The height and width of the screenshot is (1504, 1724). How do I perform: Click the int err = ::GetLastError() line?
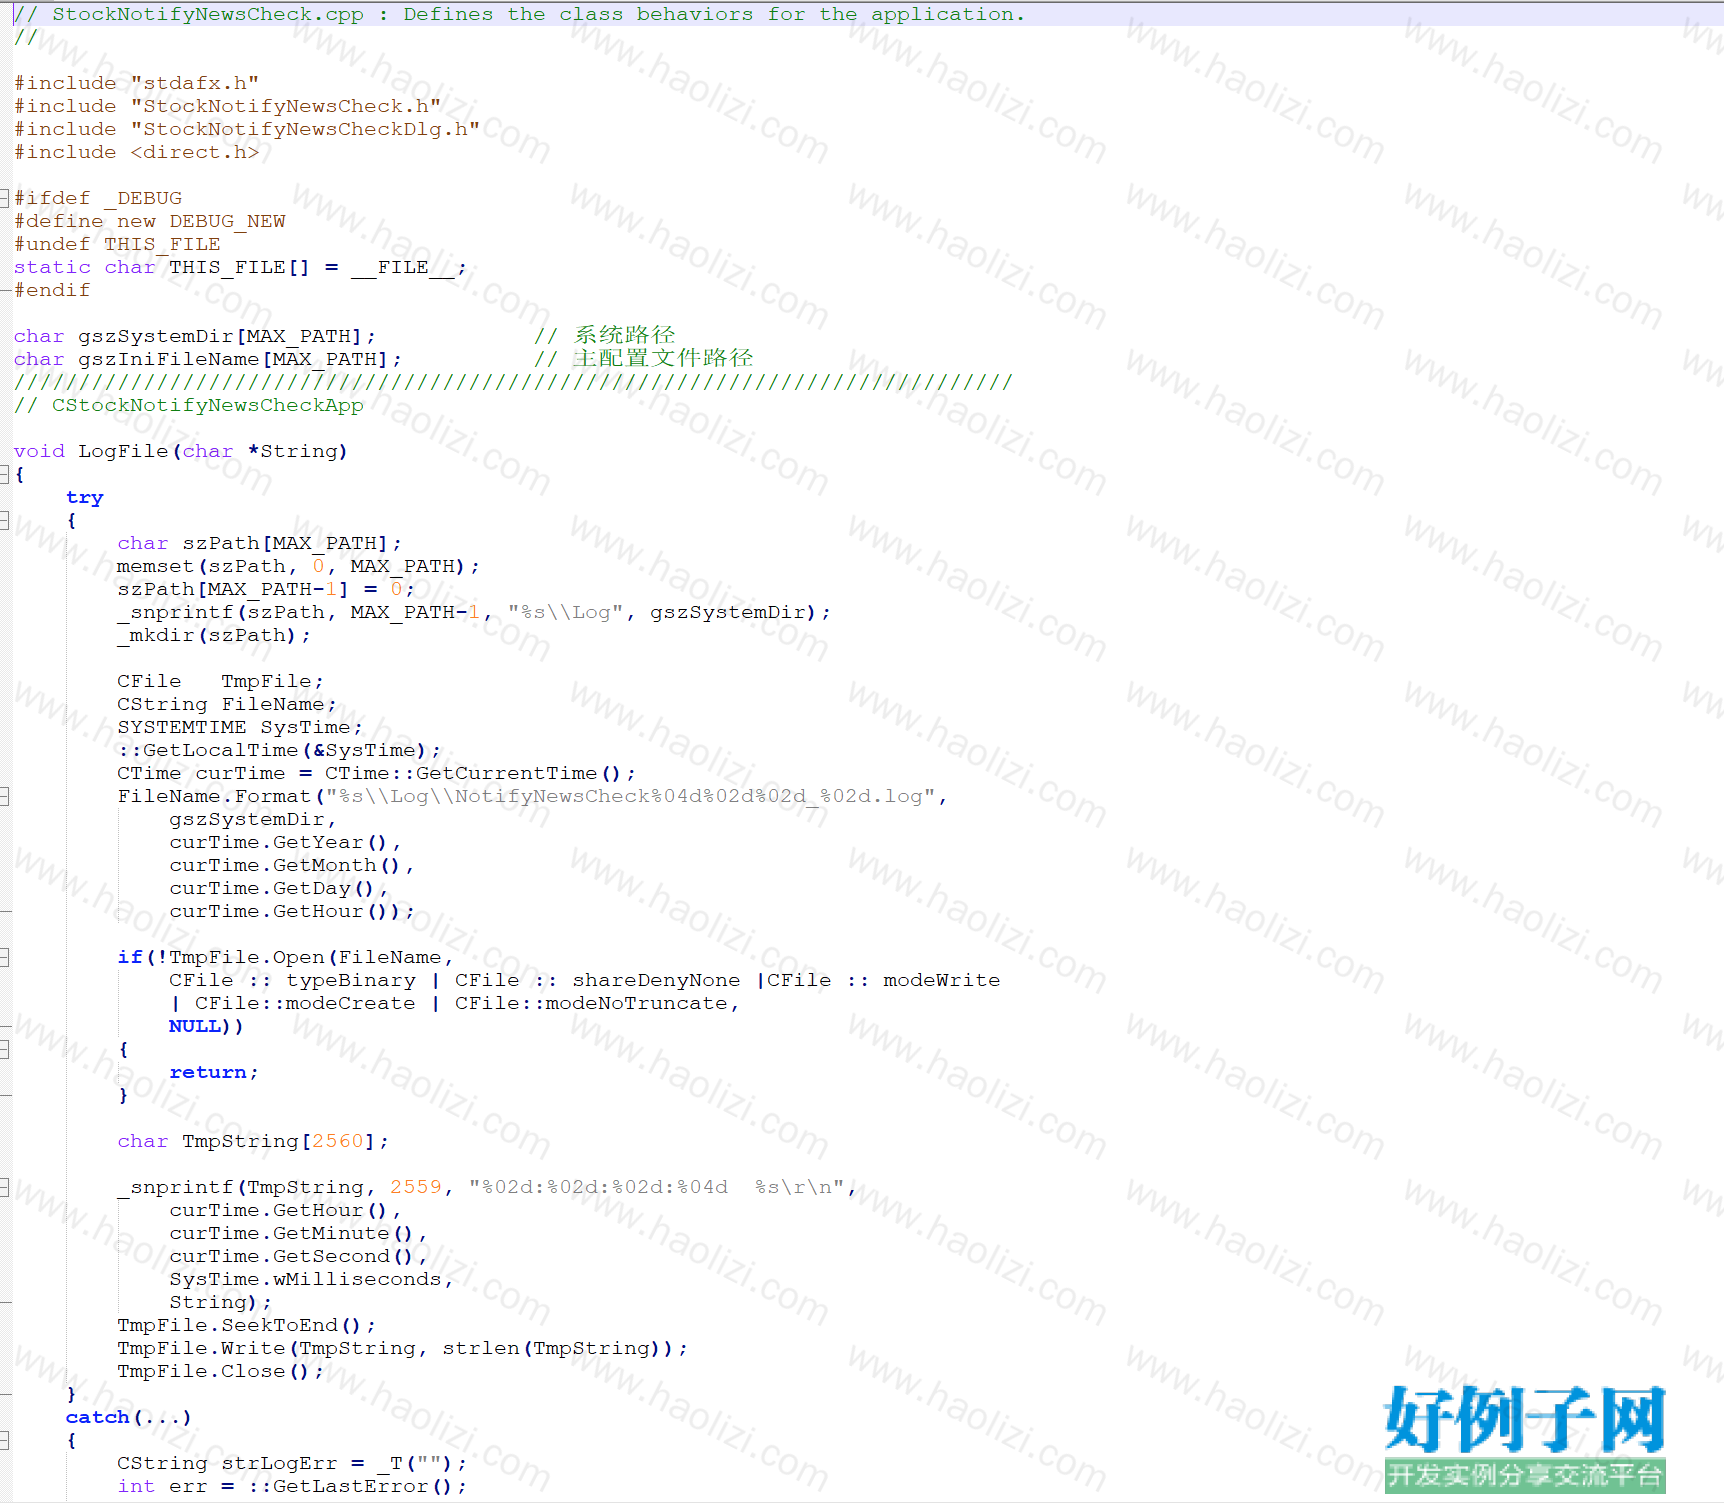[292, 1486]
